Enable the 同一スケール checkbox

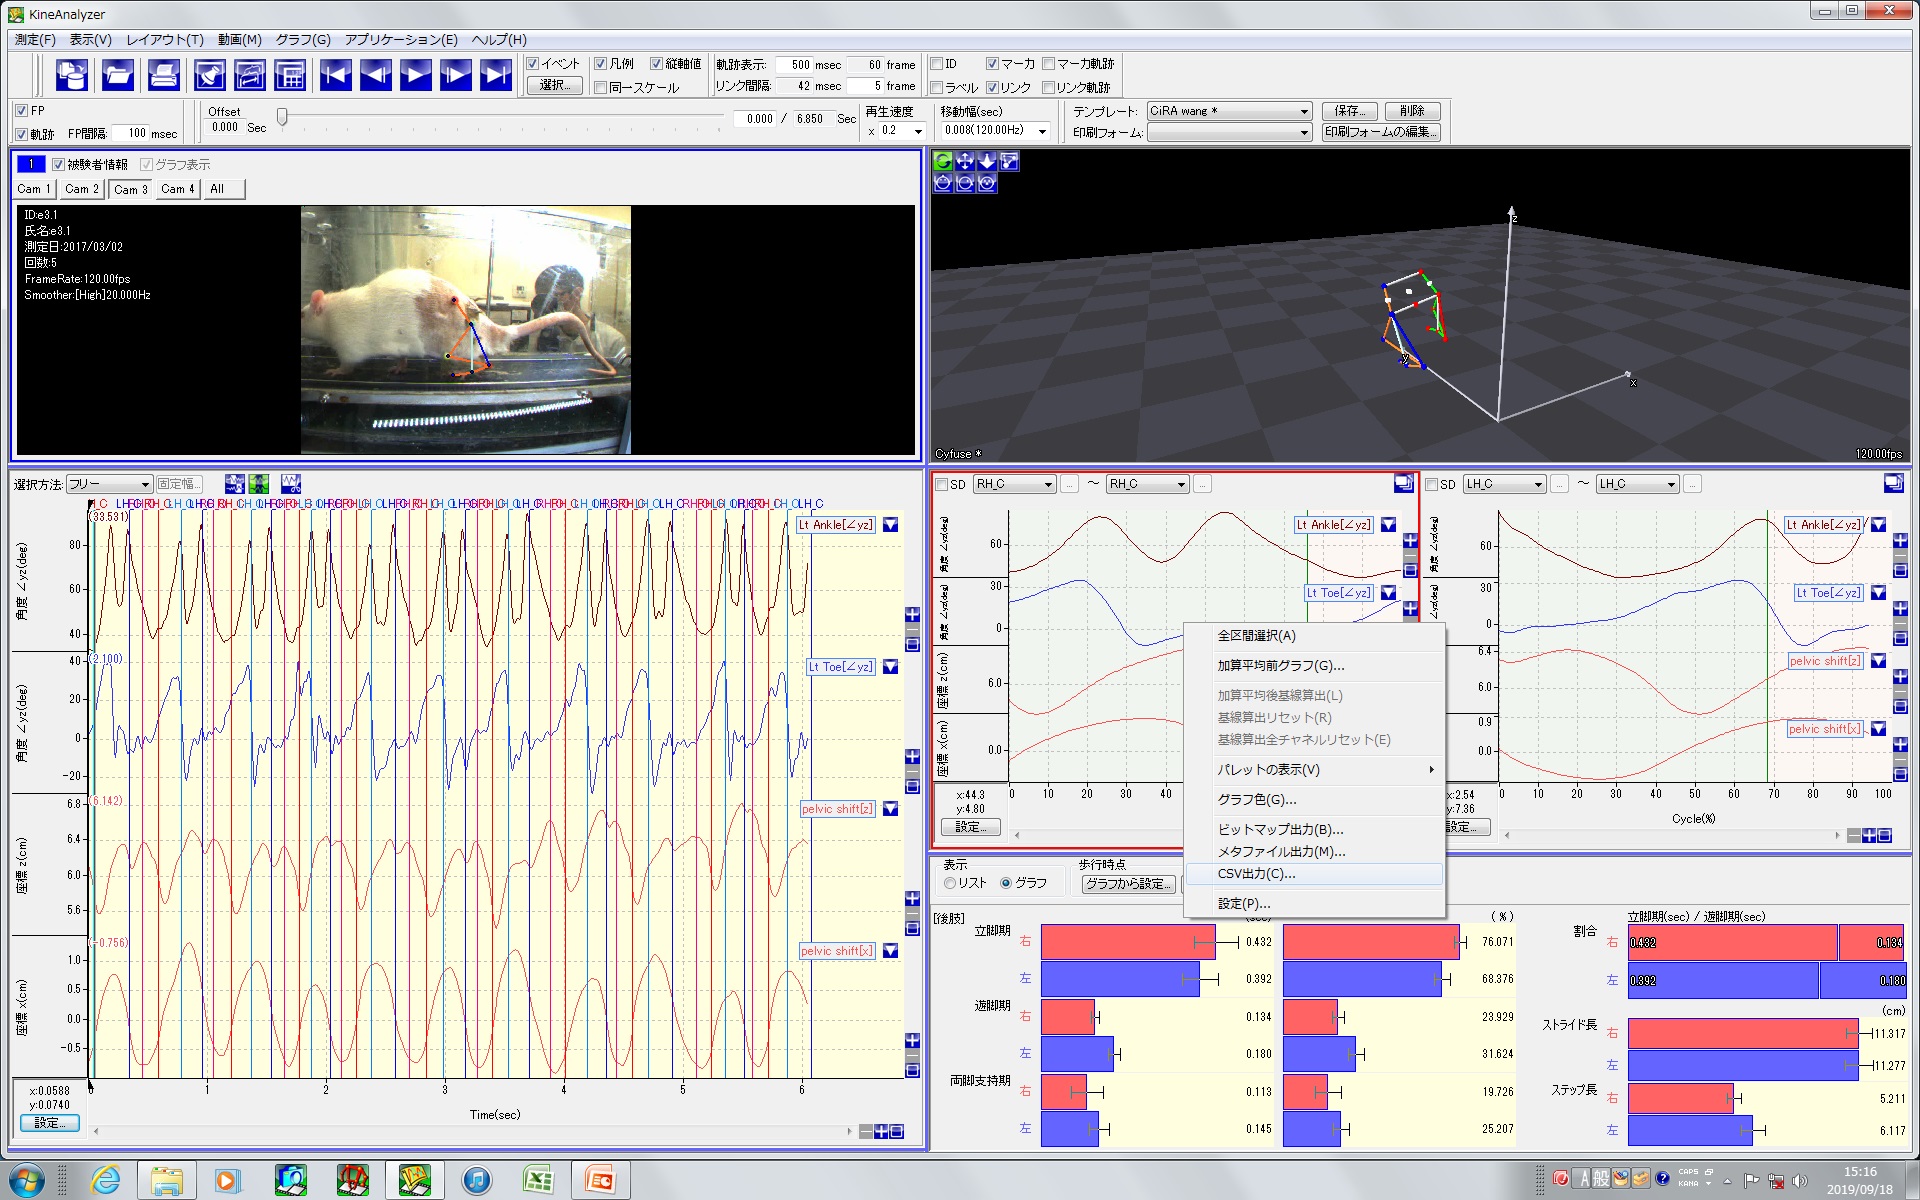pos(600,88)
